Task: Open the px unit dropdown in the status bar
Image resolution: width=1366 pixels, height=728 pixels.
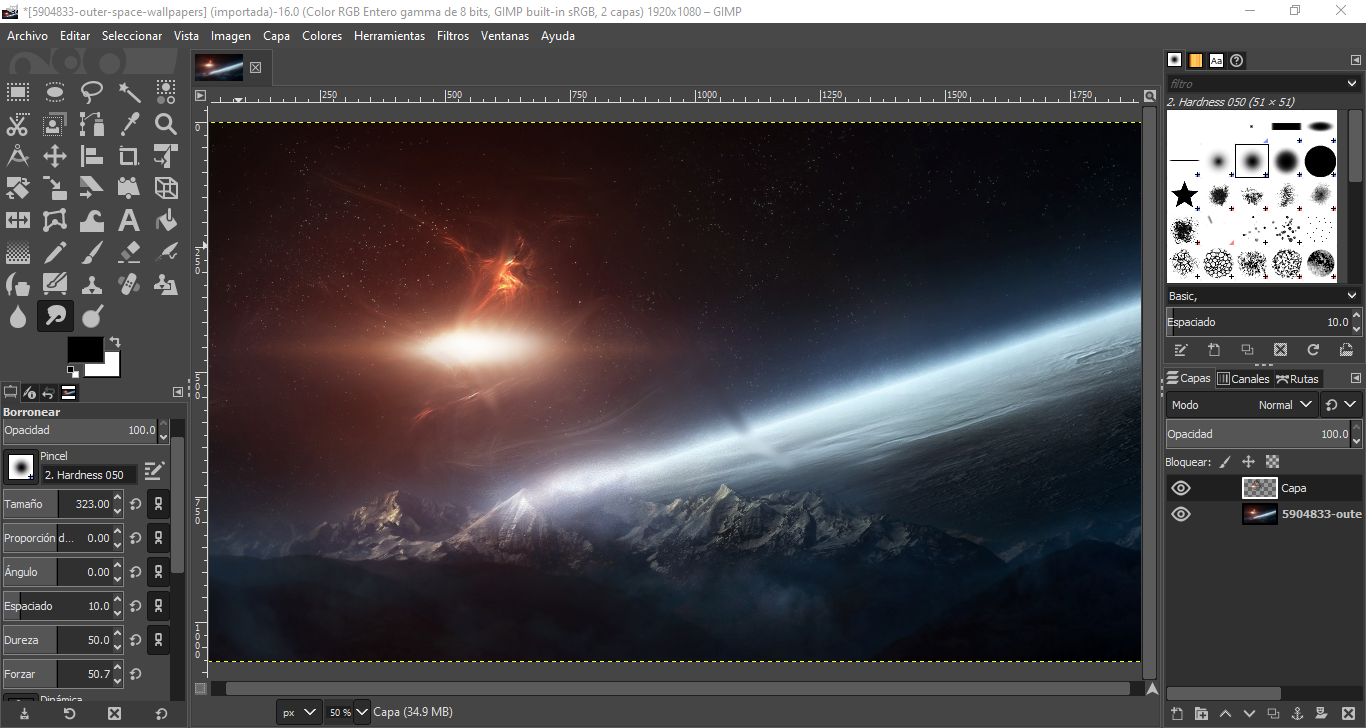Action: [x=299, y=712]
